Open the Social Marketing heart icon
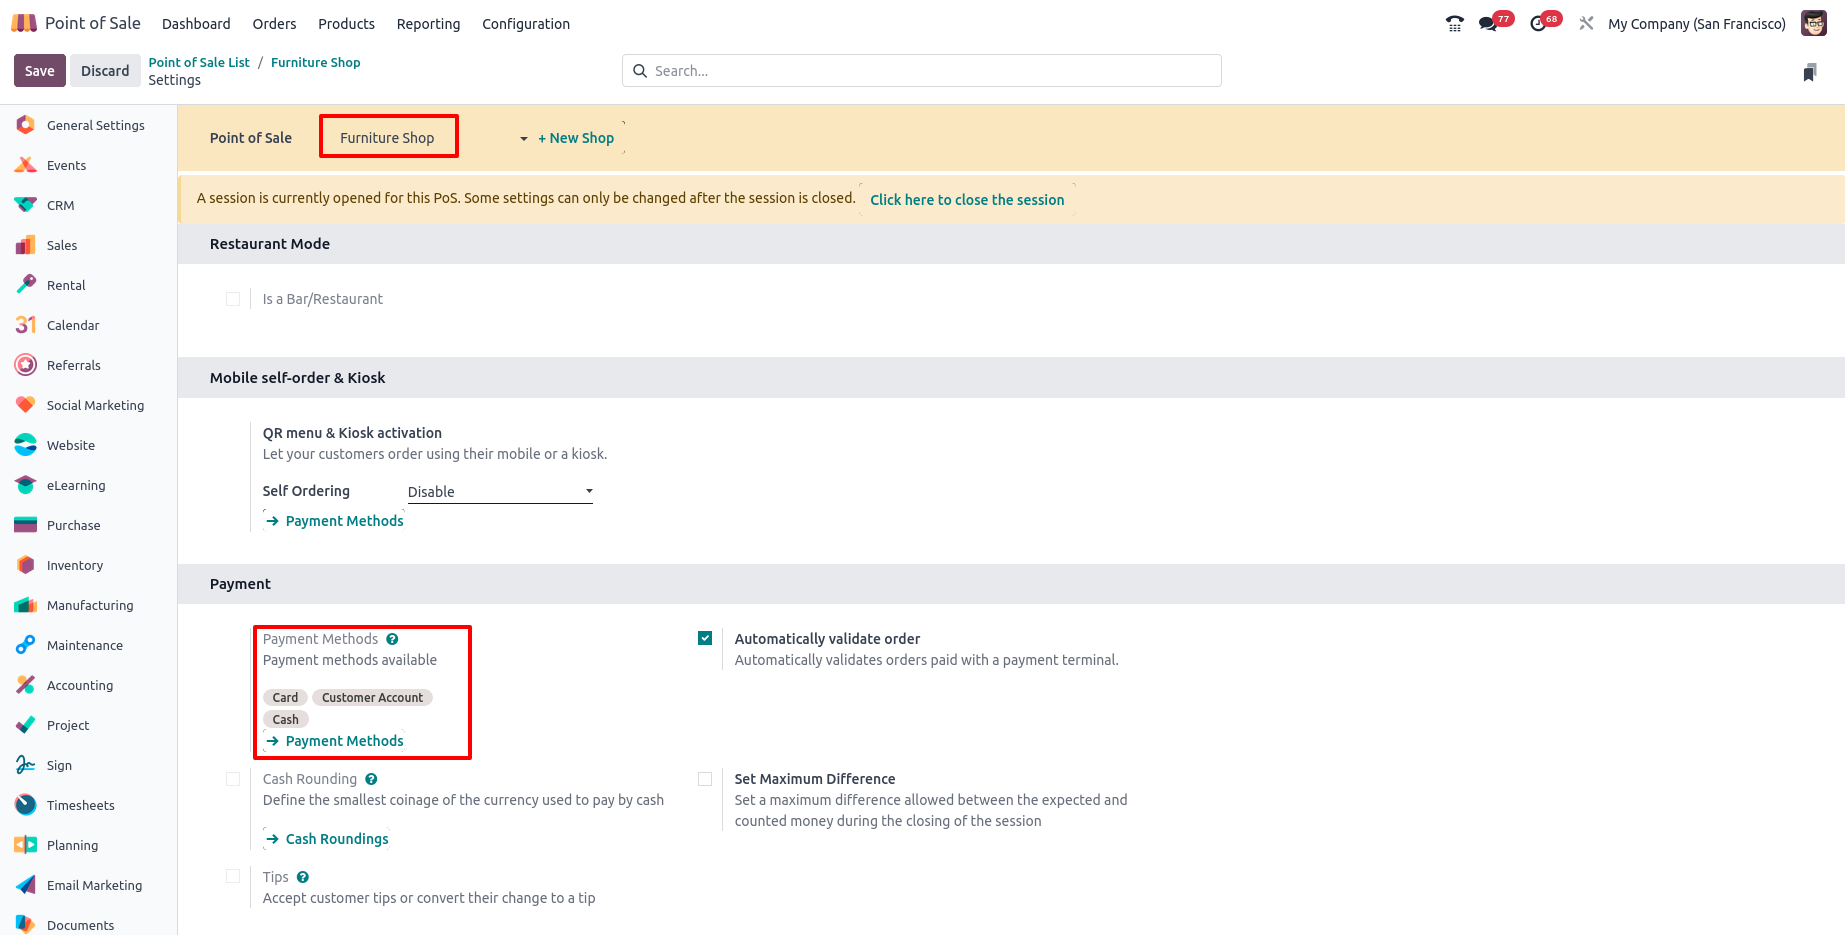Image resolution: width=1845 pixels, height=935 pixels. [26, 405]
